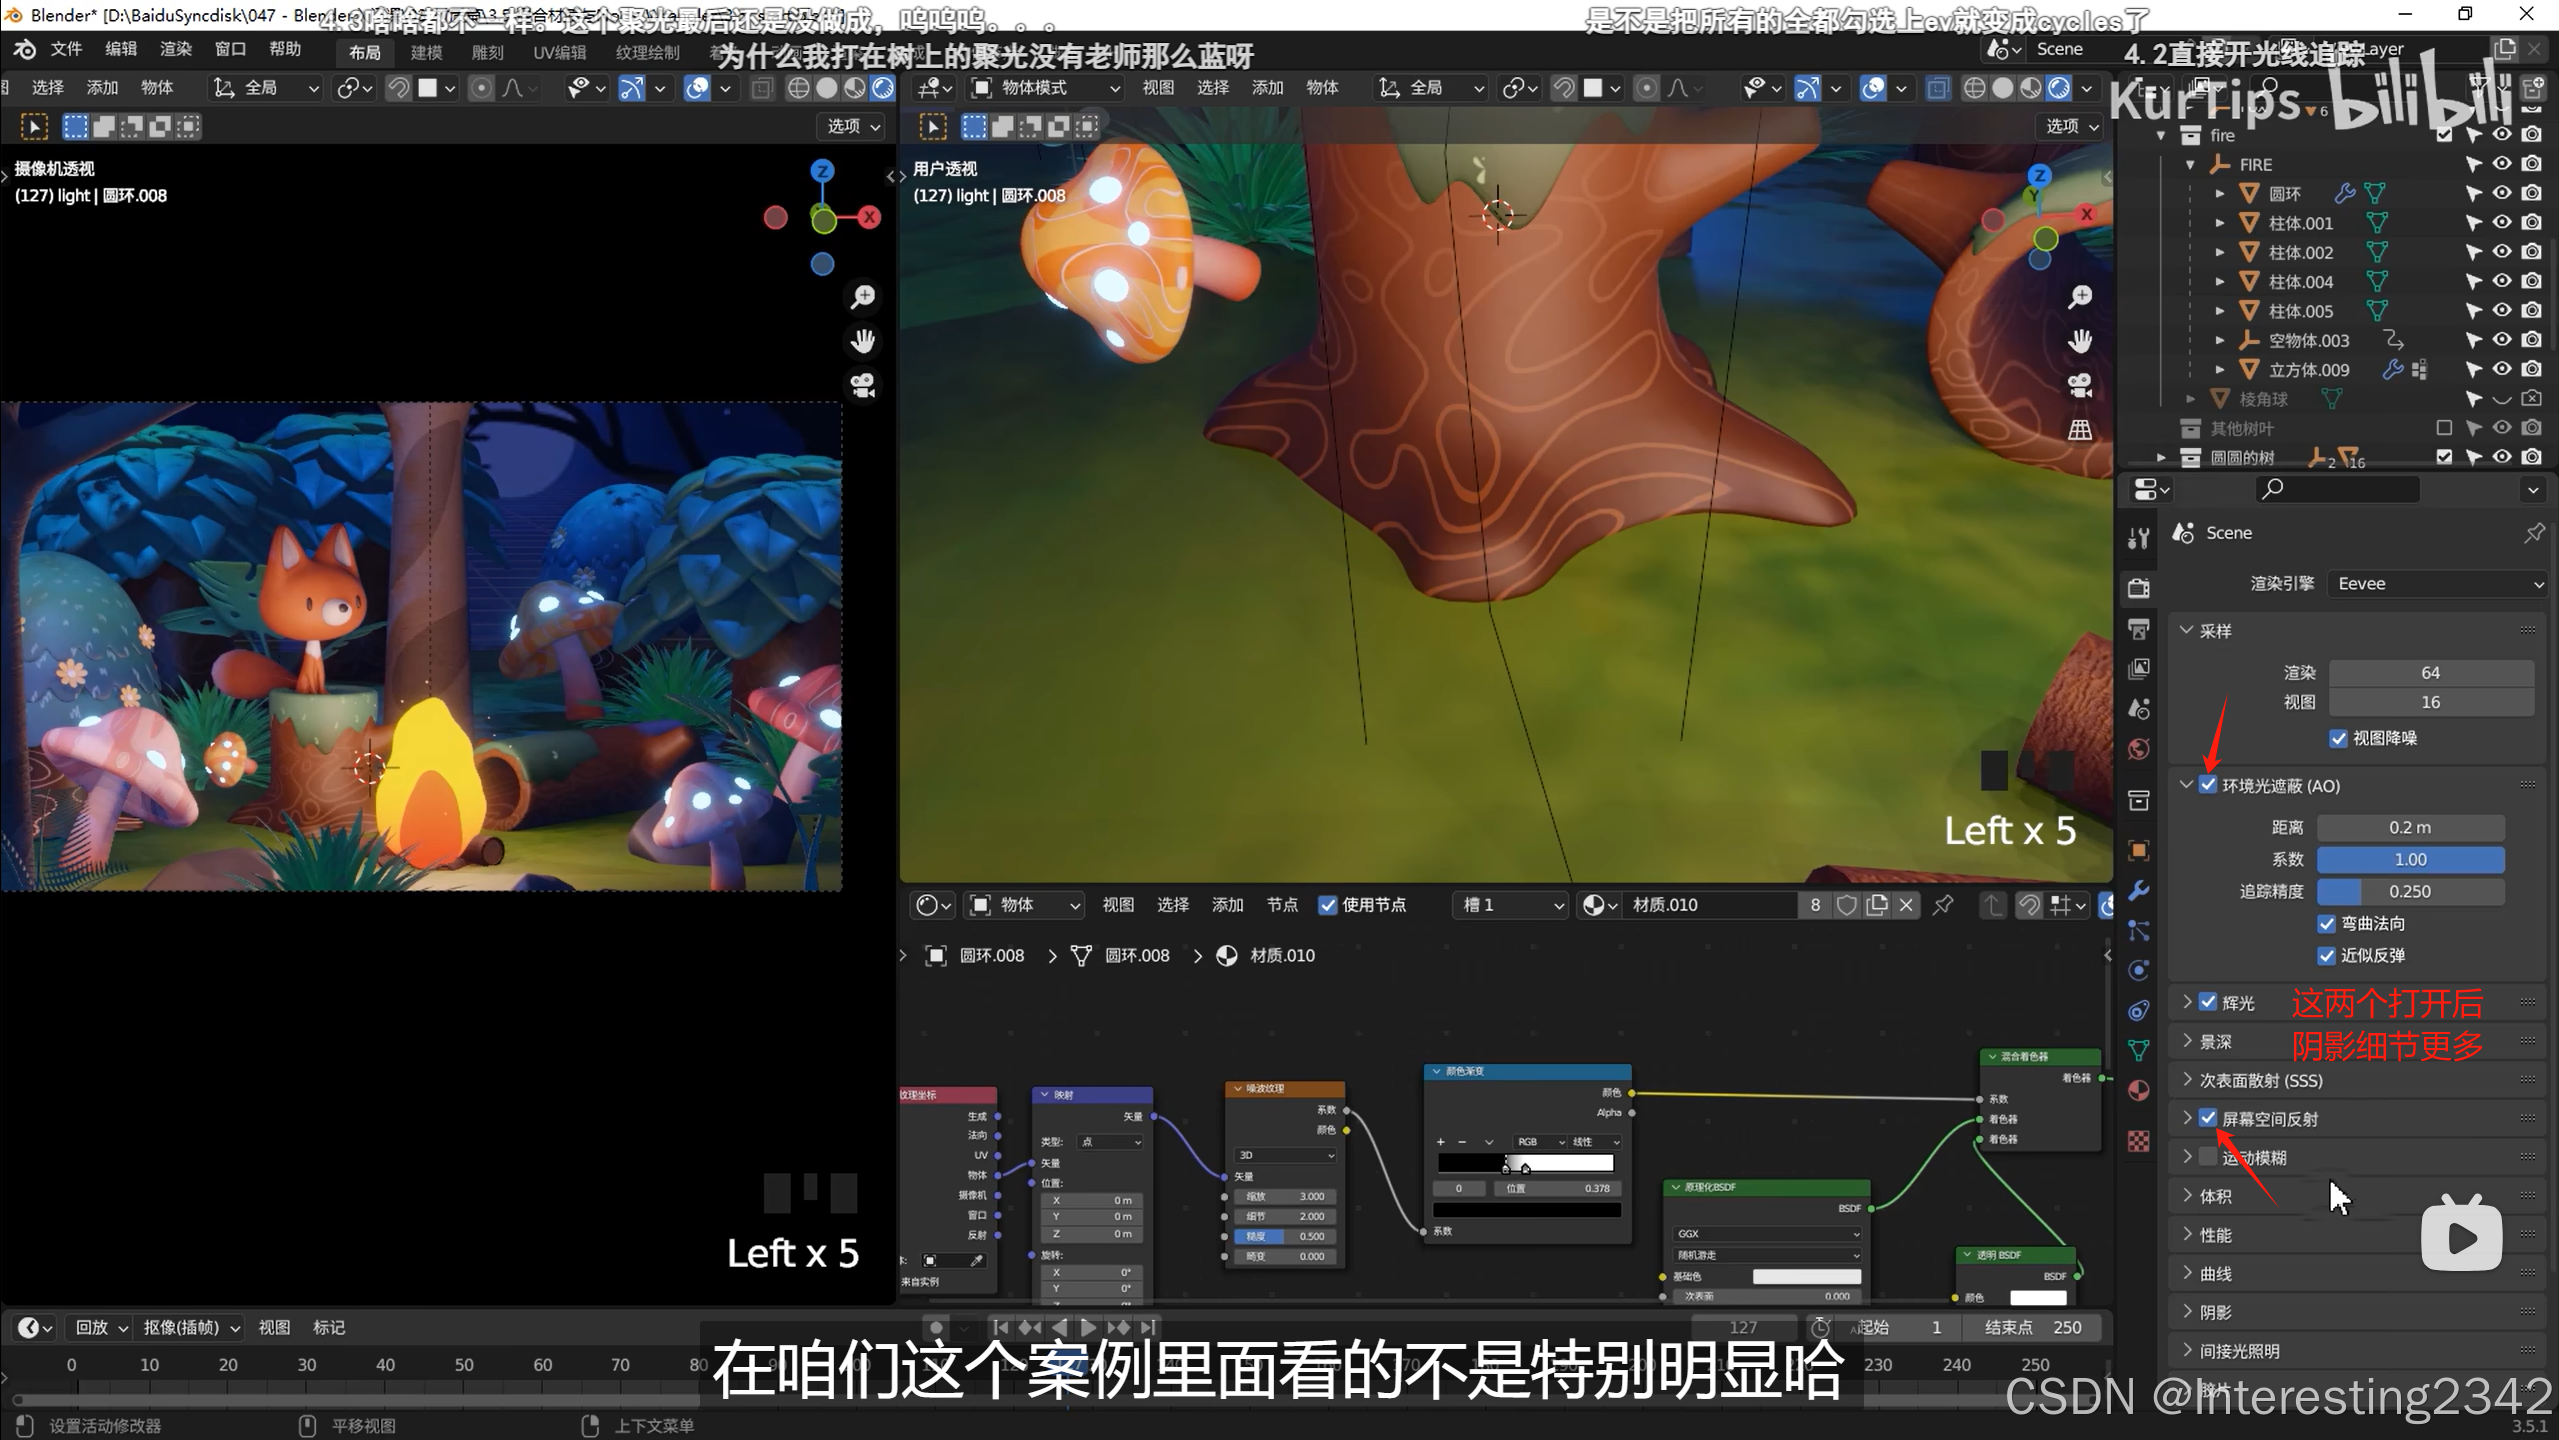Open Modifier properties wrench icon

(x=2139, y=890)
